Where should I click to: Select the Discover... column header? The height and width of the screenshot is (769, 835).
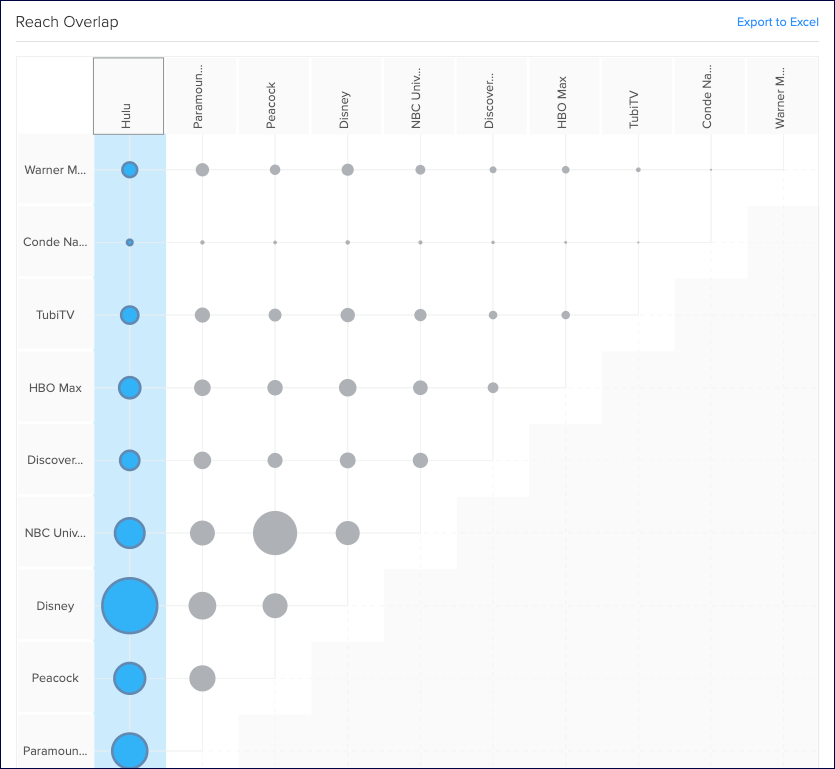point(492,96)
